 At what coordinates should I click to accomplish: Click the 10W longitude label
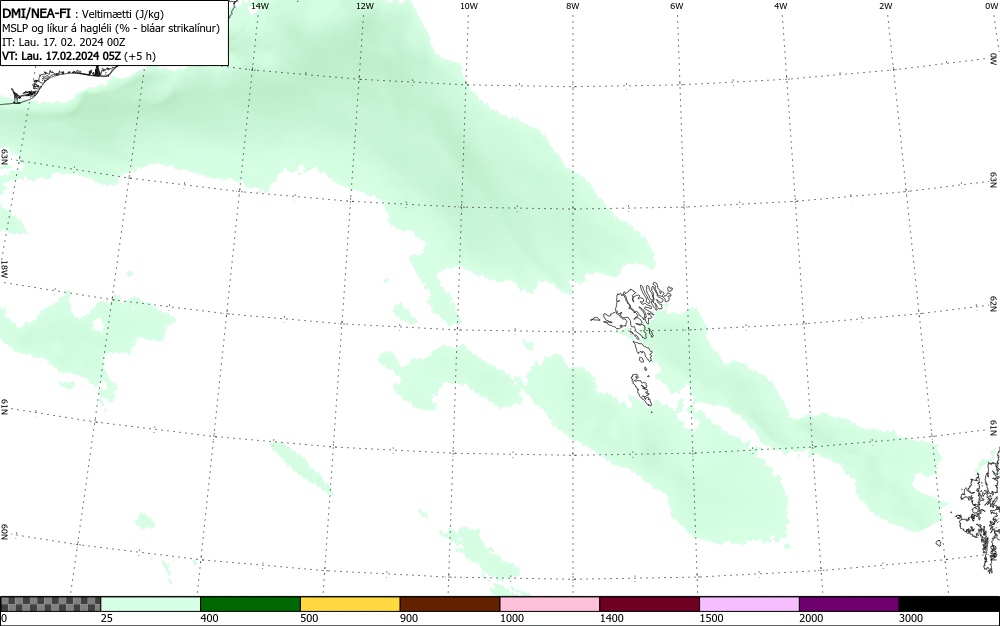469,6
